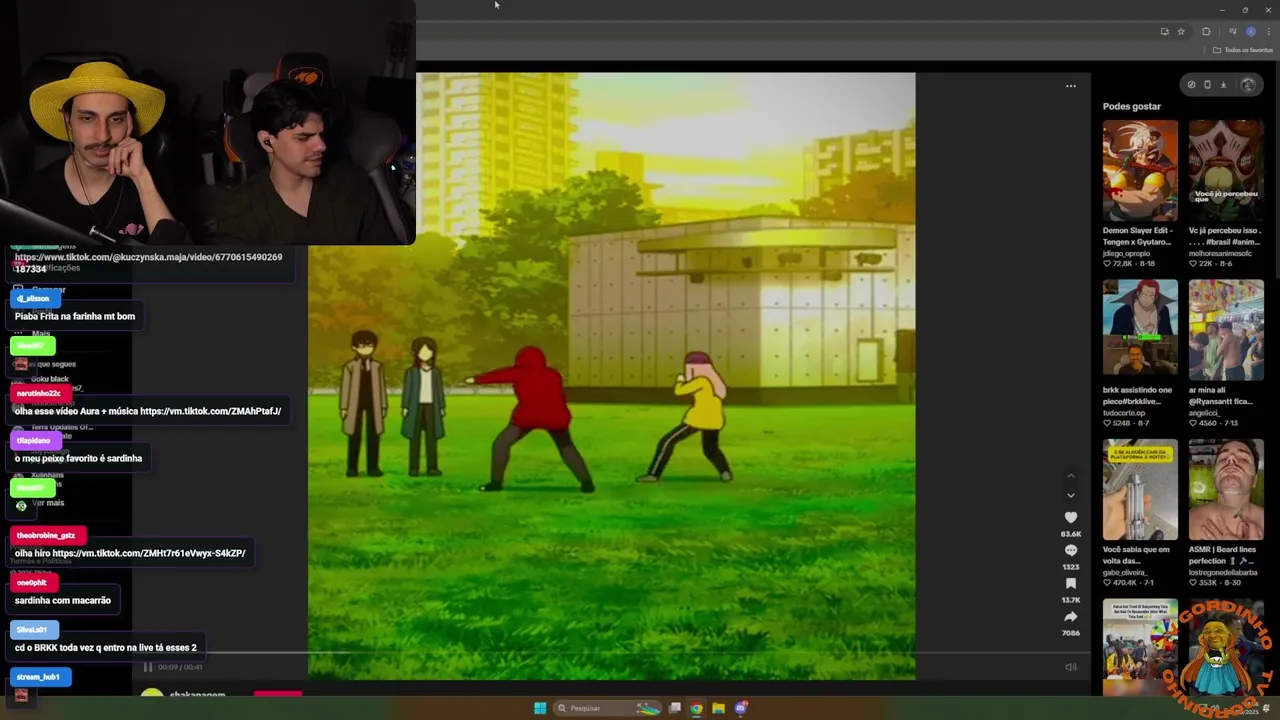Click the Podes gostar heading

click(x=1131, y=106)
